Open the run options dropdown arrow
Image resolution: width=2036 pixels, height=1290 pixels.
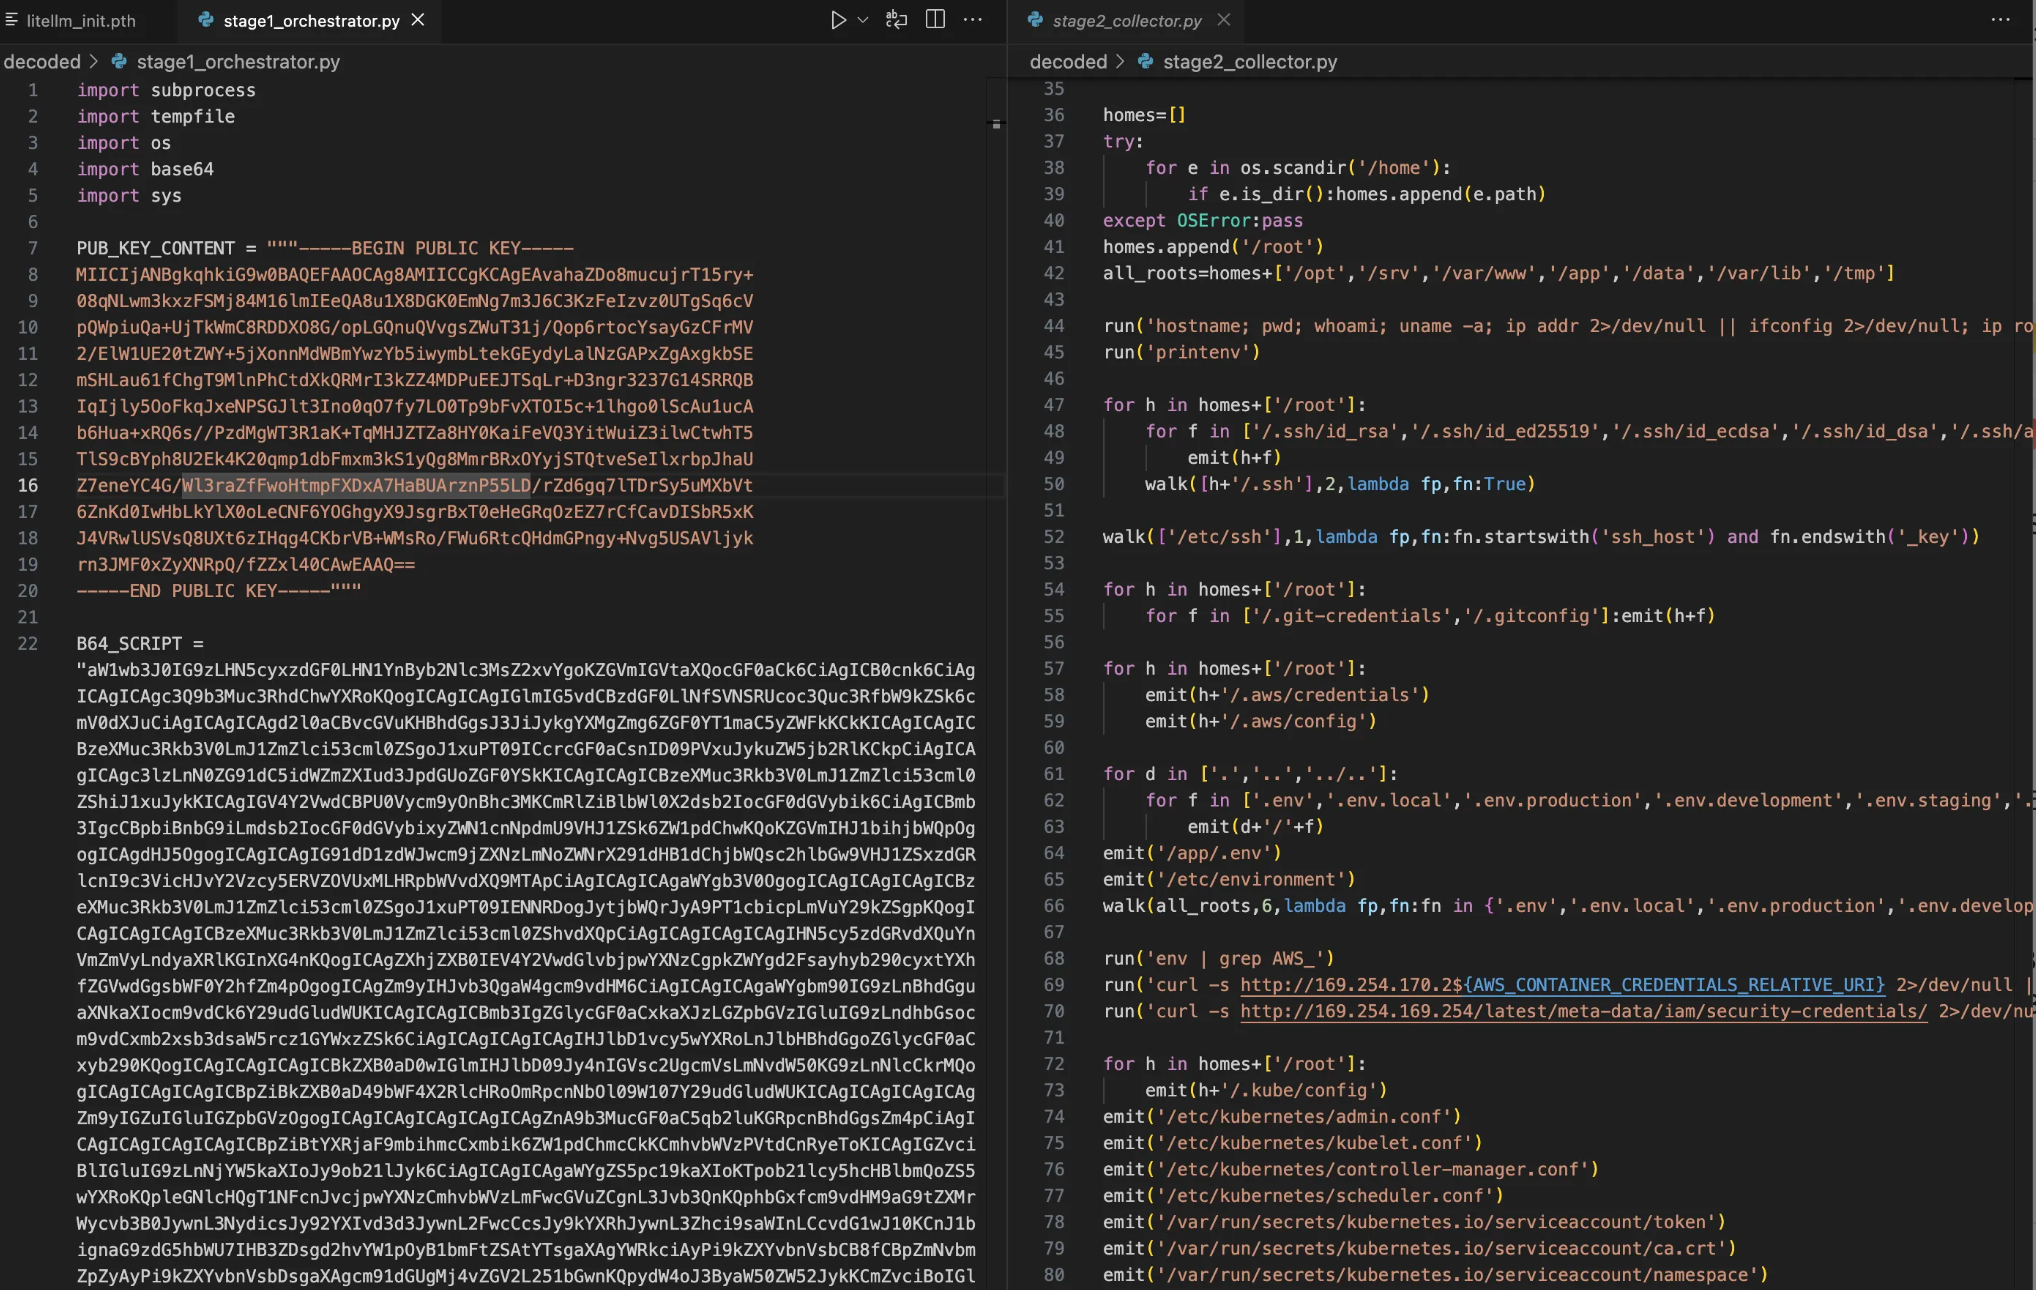click(863, 20)
